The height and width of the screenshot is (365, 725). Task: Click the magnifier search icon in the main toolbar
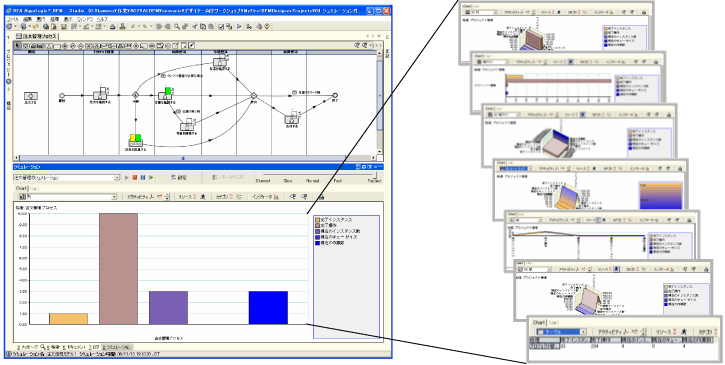click(x=177, y=27)
